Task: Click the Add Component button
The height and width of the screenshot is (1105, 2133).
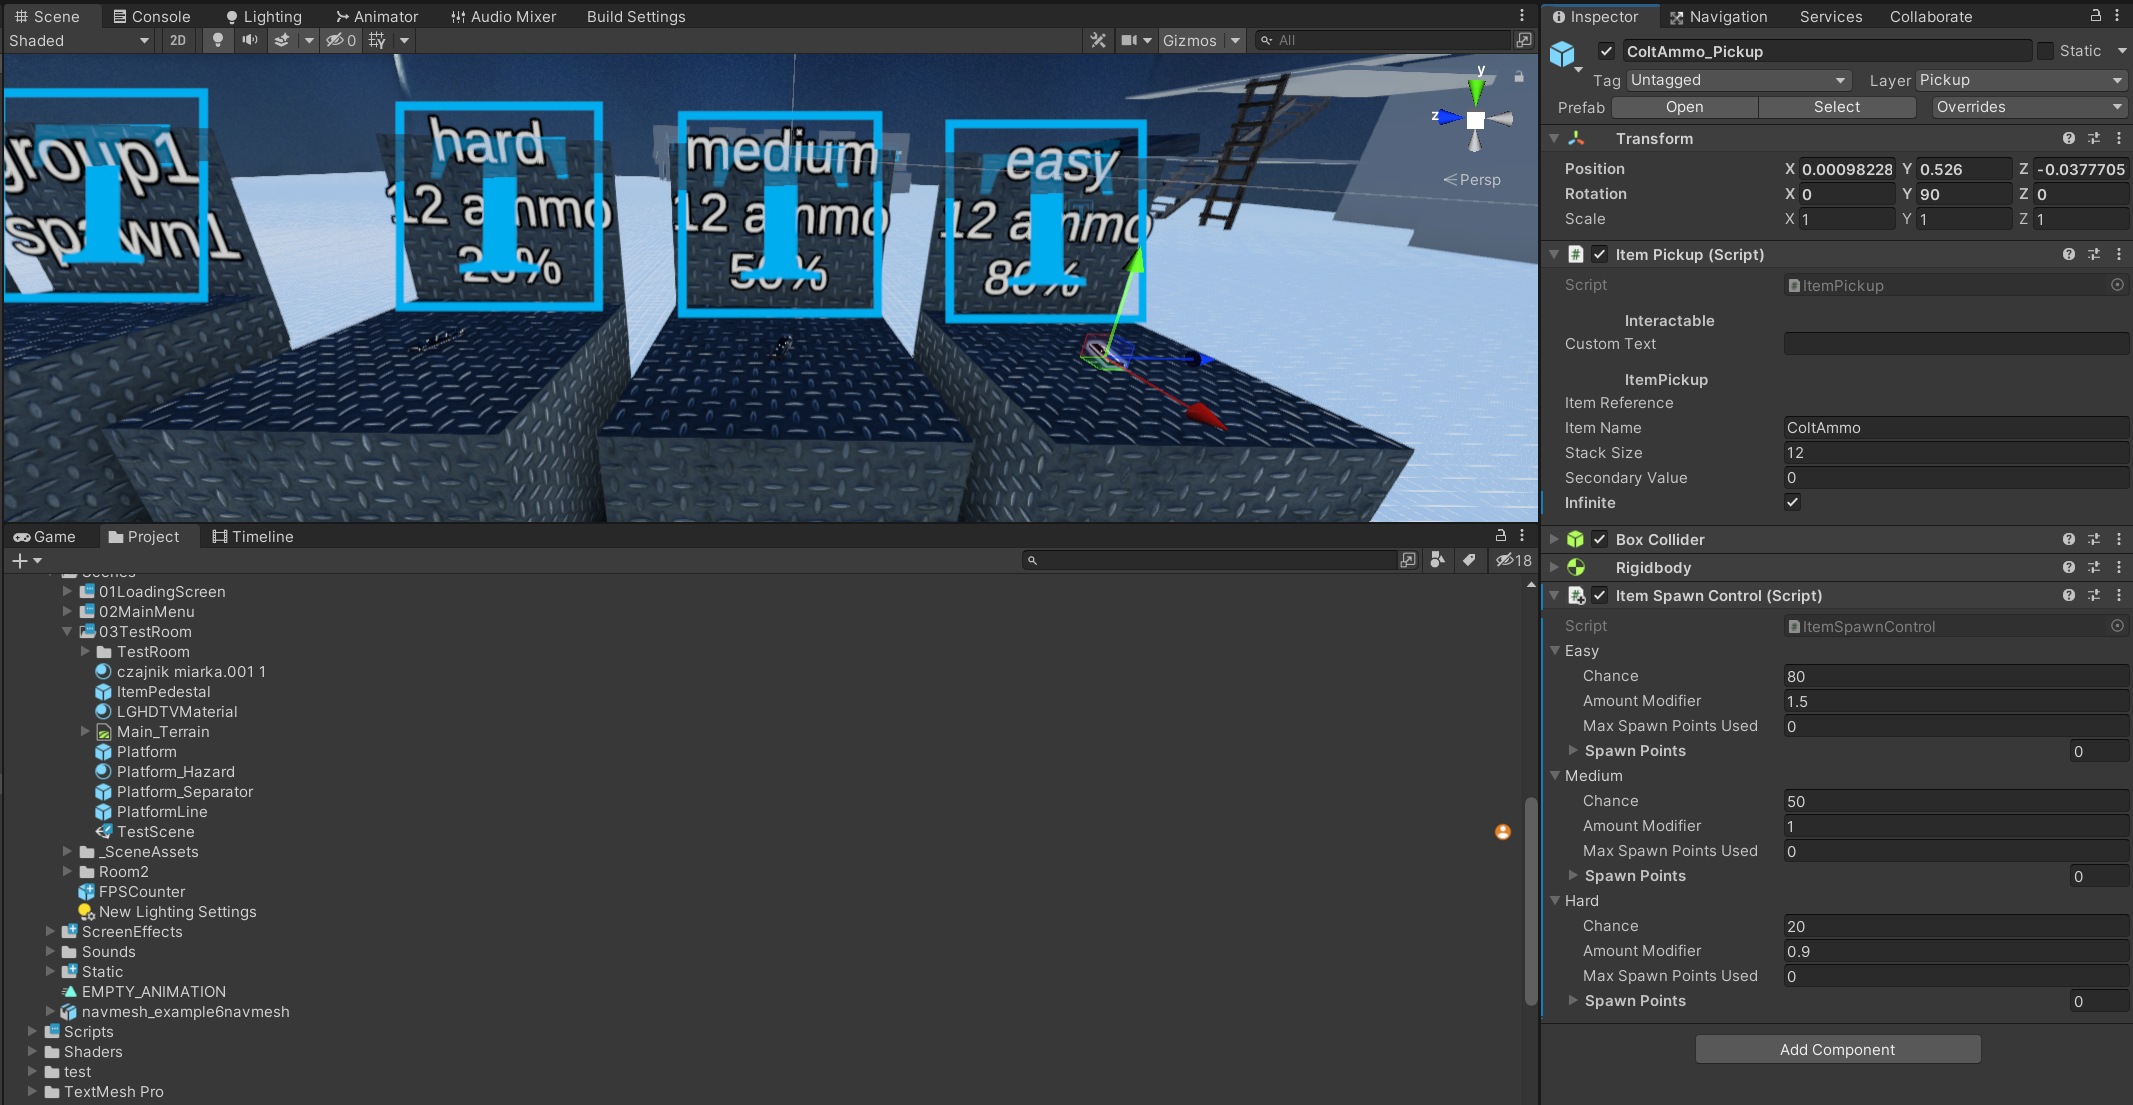Action: pyautogui.click(x=1837, y=1049)
